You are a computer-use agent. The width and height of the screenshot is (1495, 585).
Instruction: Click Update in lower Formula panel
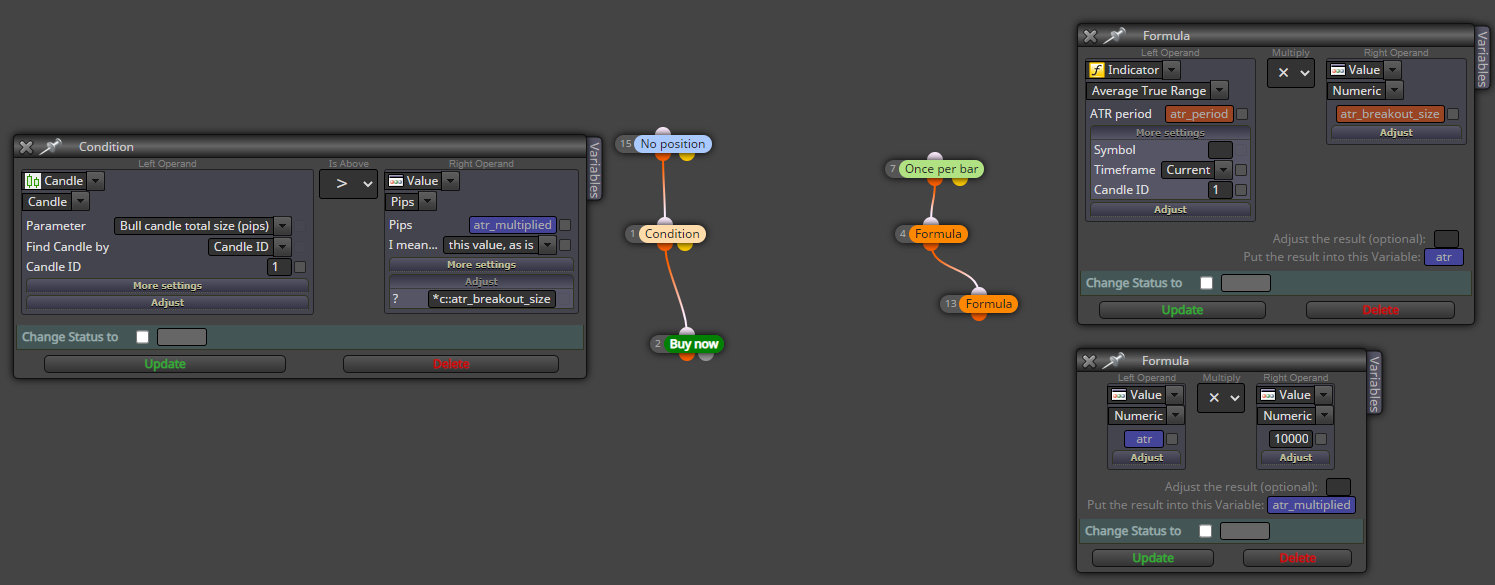(1153, 558)
